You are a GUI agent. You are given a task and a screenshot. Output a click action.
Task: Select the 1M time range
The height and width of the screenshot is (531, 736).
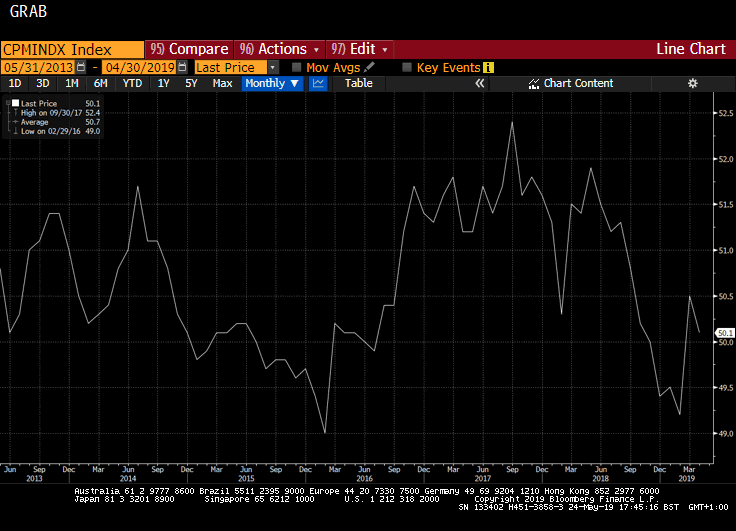pyautogui.click(x=71, y=84)
